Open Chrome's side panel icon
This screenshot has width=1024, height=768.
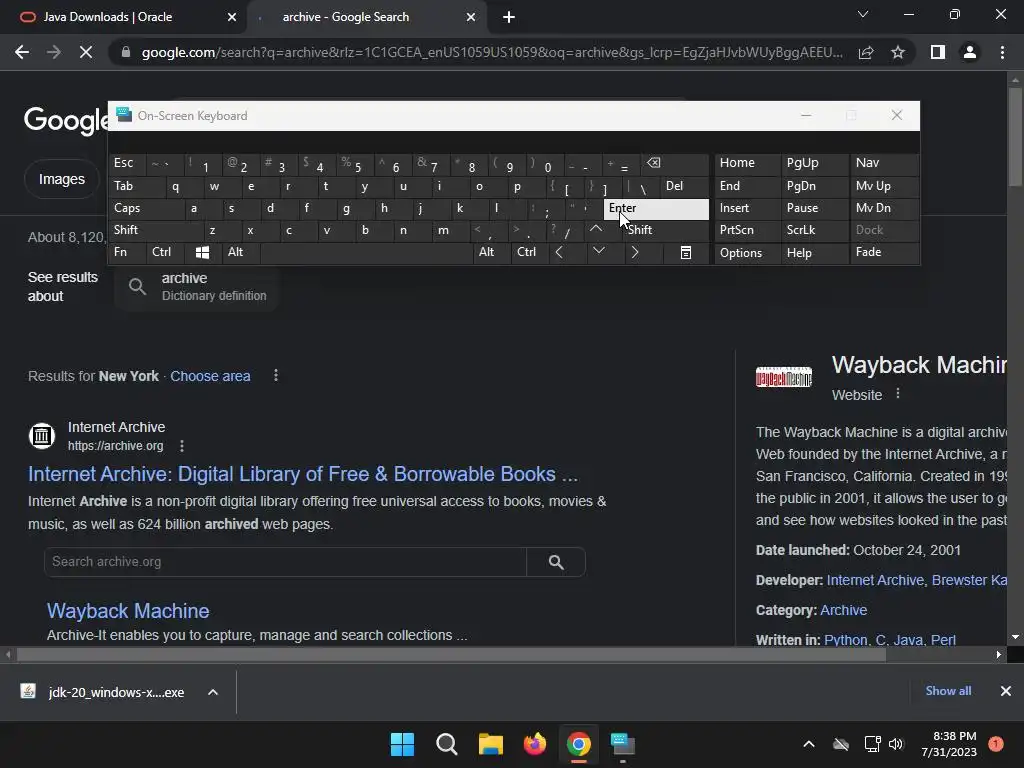click(x=938, y=52)
